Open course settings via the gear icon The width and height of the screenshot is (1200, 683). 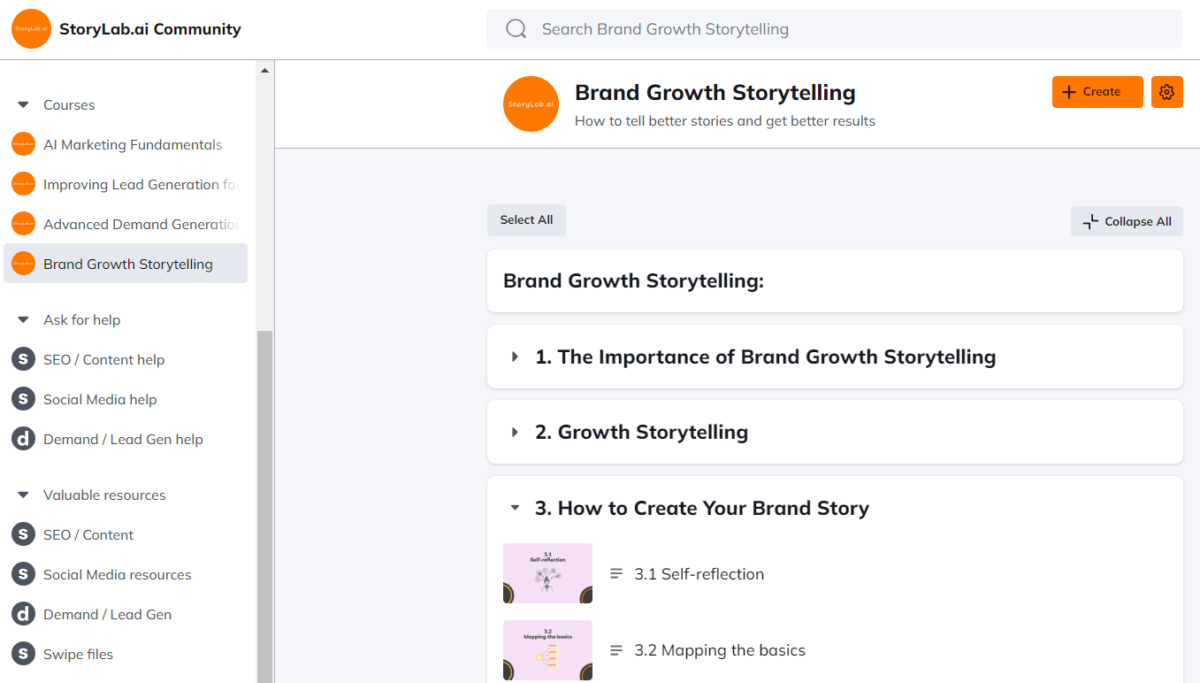[x=1166, y=91]
